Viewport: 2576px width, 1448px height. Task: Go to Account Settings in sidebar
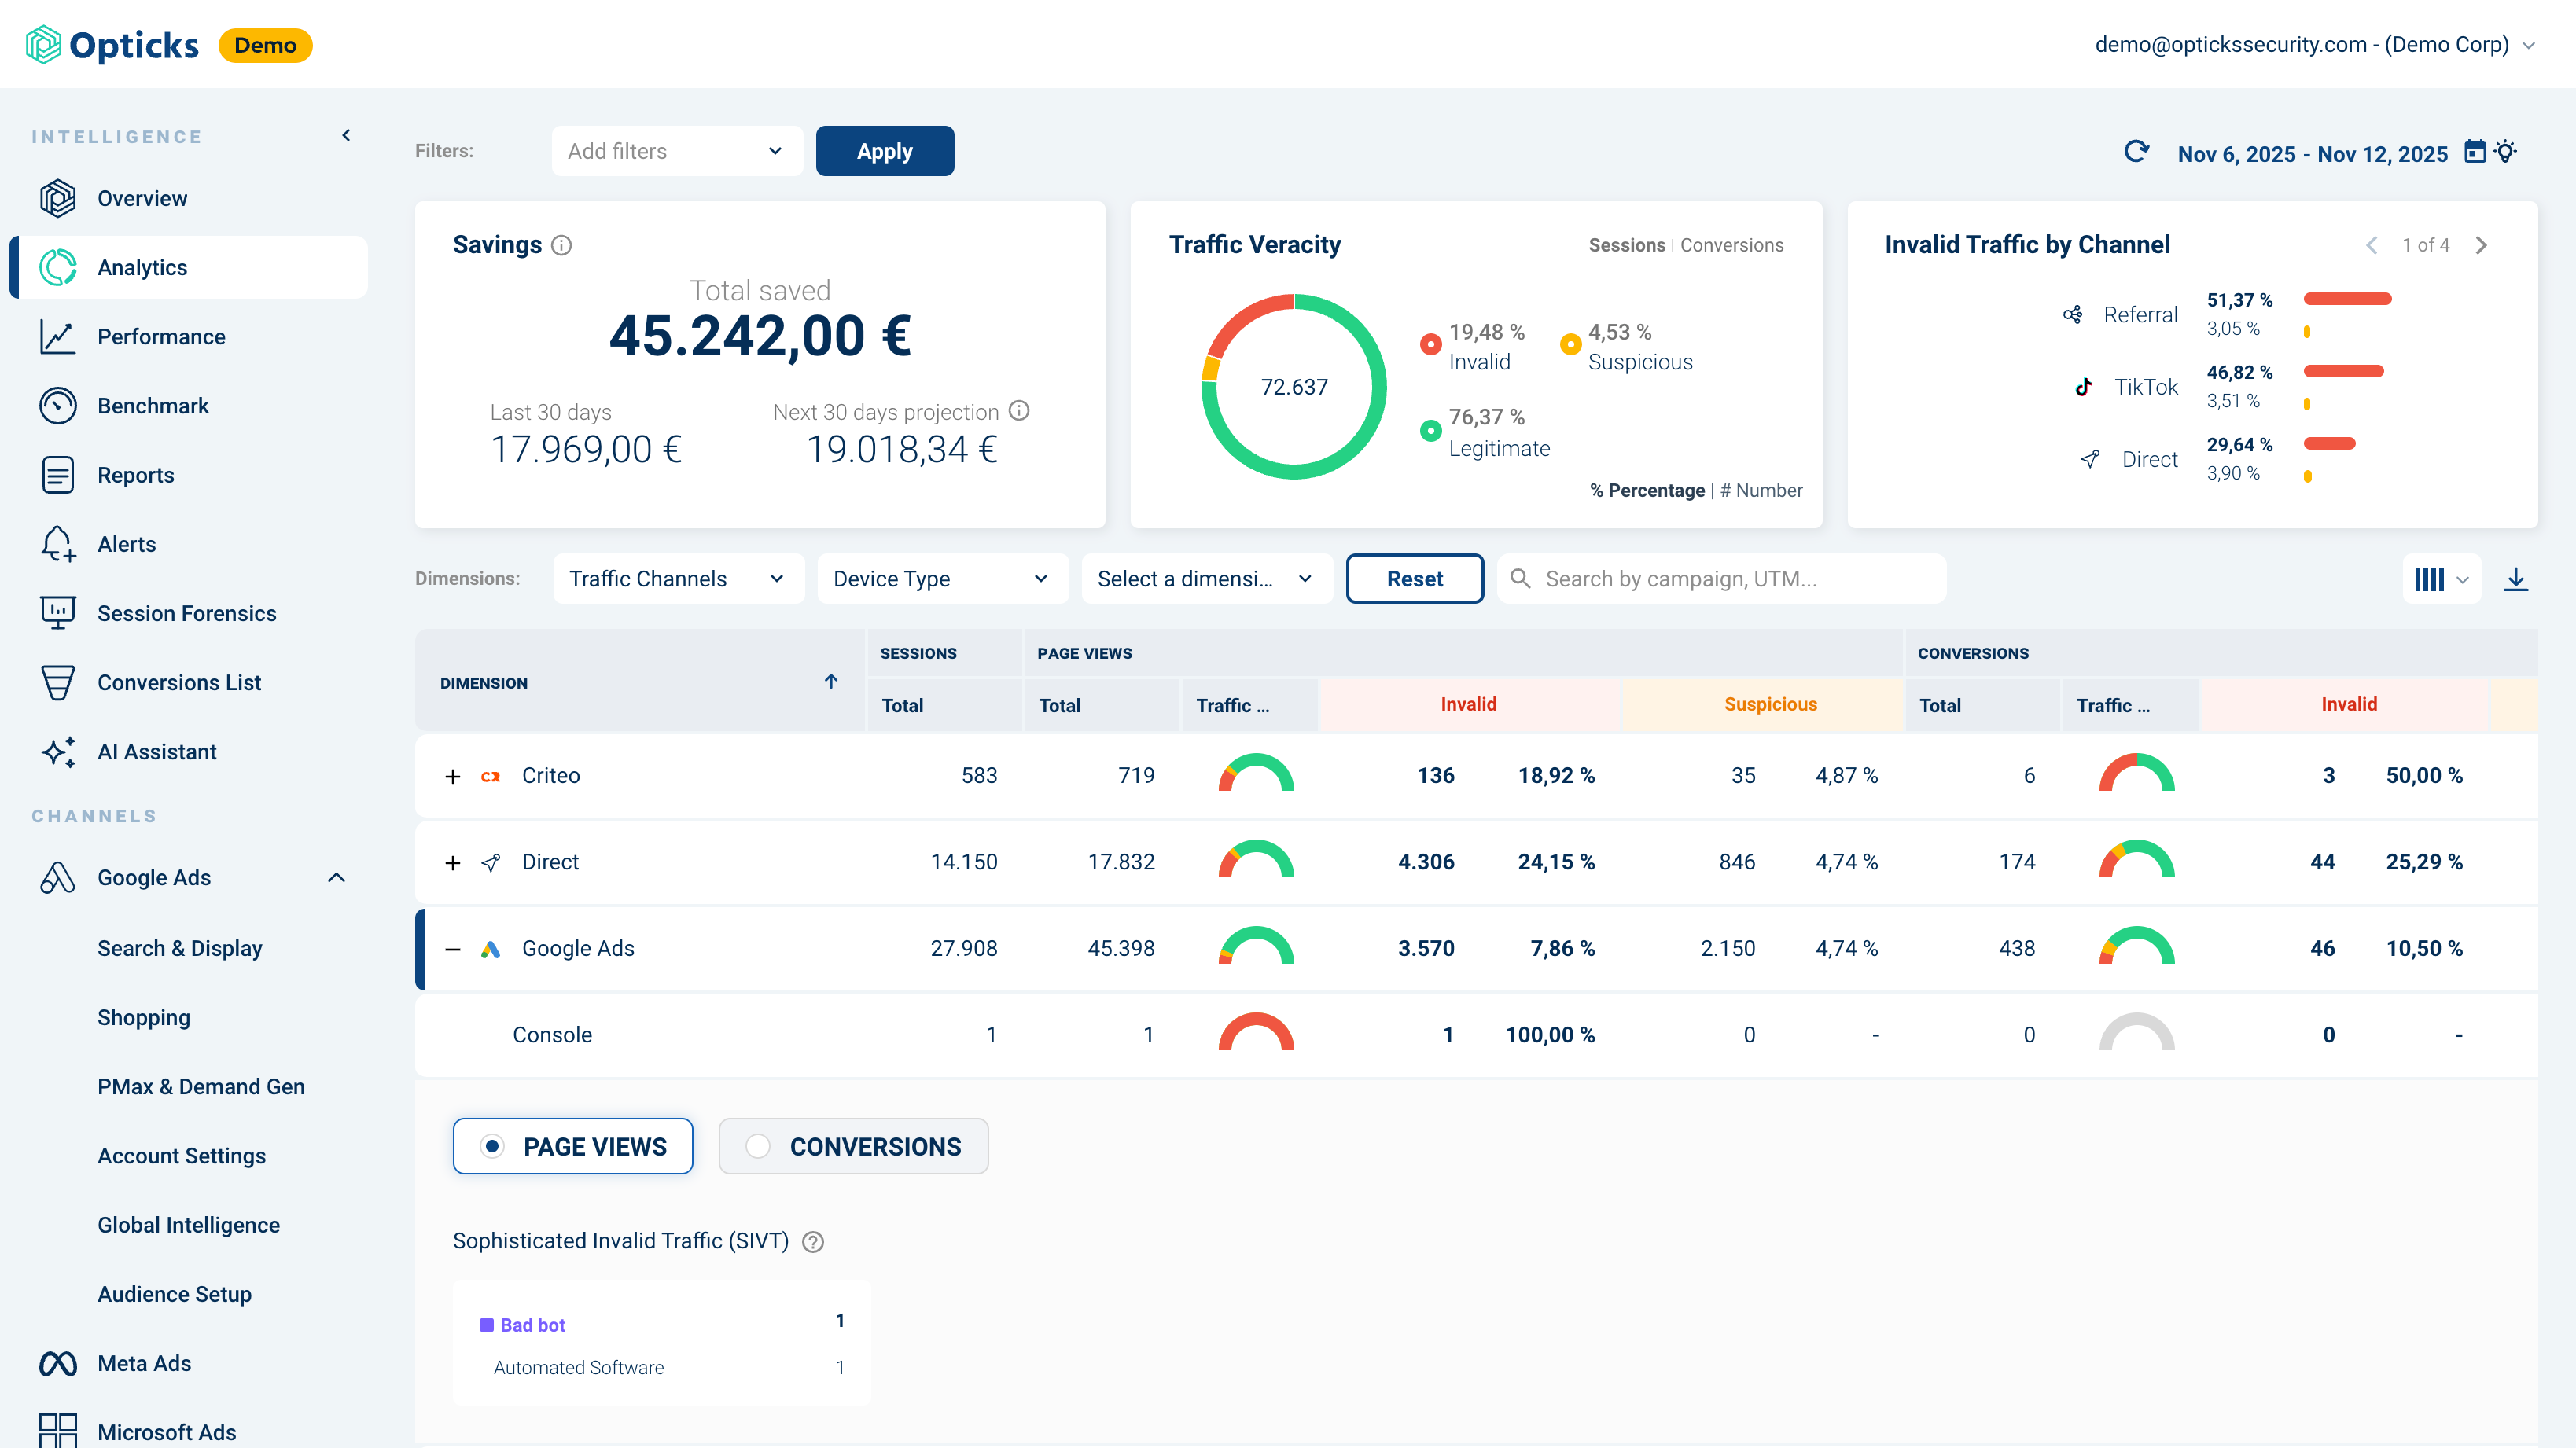(x=182, y=1155)
